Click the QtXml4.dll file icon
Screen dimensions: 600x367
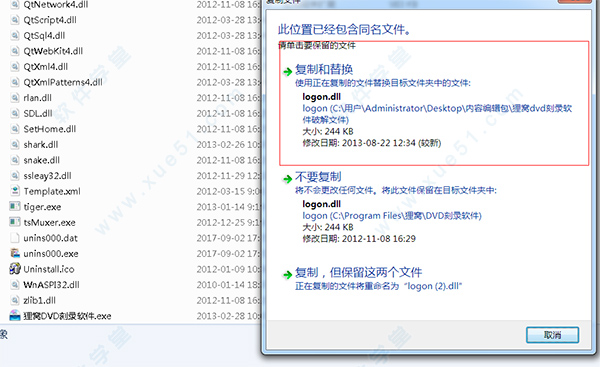point(15,67)
